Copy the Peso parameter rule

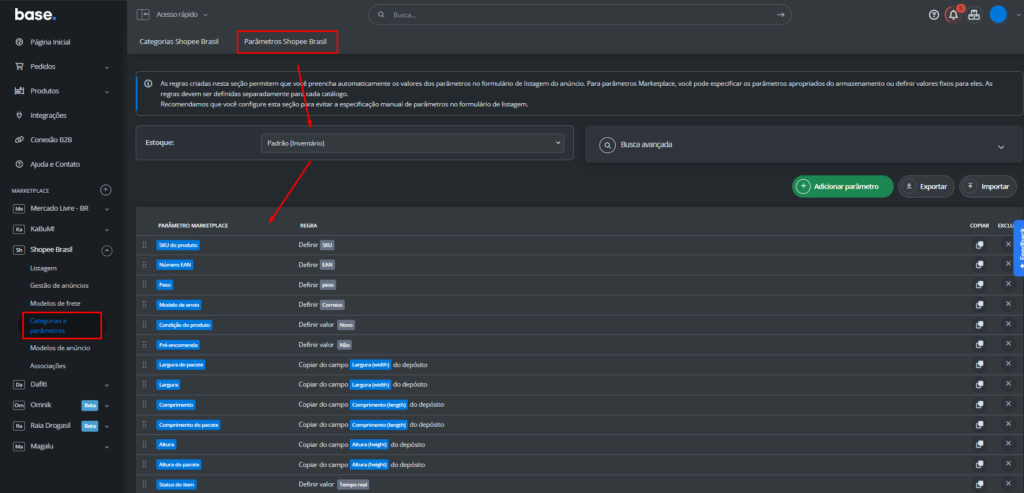point(979,285)
